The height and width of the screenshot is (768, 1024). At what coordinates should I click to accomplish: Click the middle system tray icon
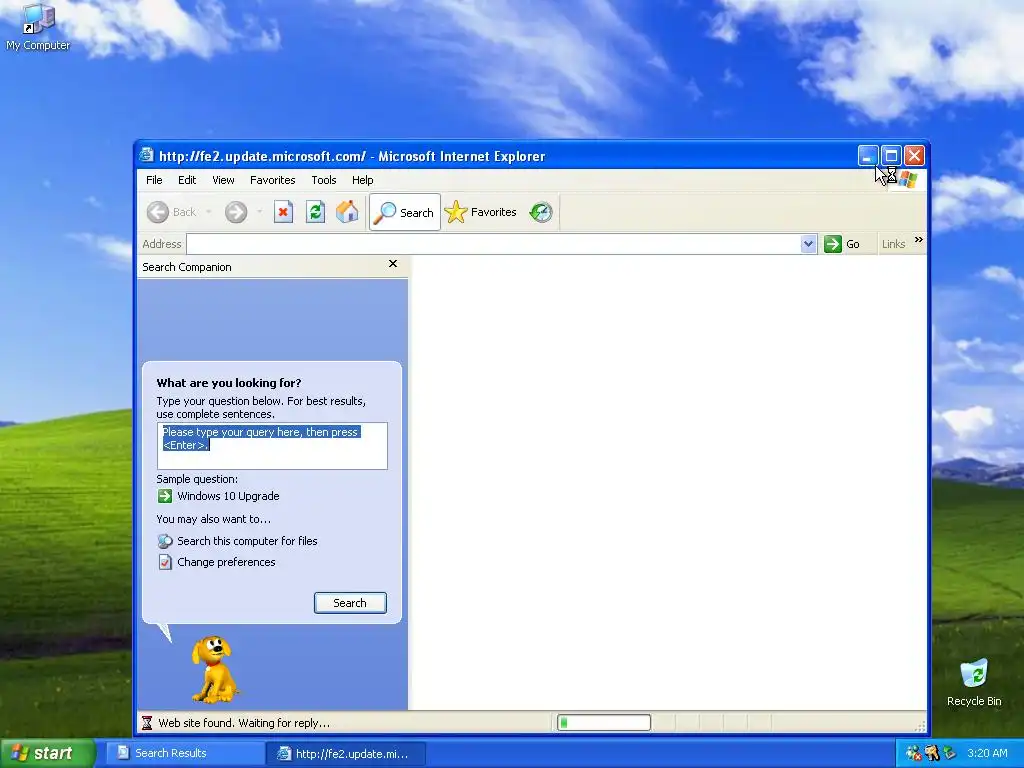932,753
